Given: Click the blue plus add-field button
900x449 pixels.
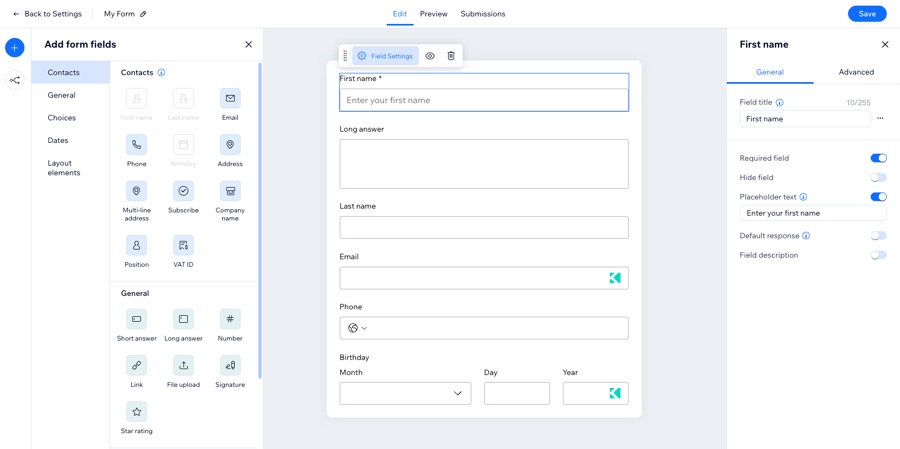Looking at the screenshot, I should pyautogui.click(x=15, y=48).
